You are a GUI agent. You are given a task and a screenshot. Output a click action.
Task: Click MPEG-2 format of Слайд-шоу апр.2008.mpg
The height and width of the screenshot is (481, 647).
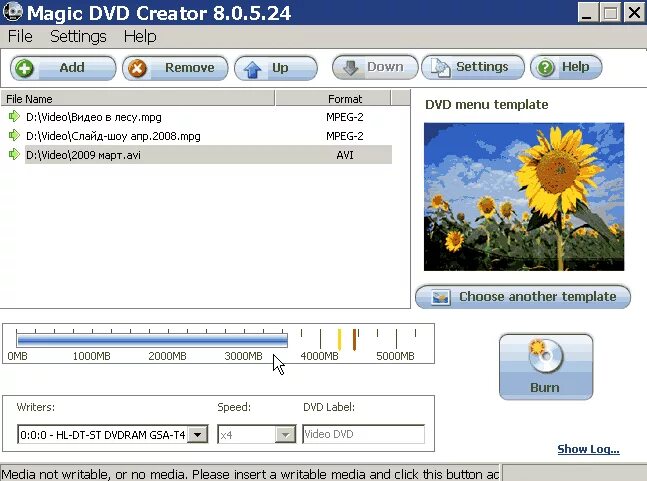[345, 136]
